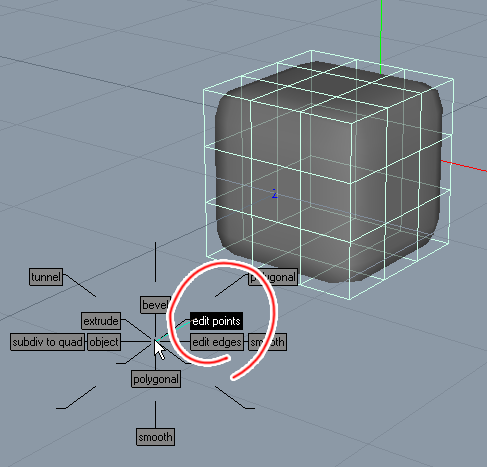Image resolution: width=487 pixels, height=467 pixels.
Task: Click the bevel marking menu item
Action: [x=155, y=305]
